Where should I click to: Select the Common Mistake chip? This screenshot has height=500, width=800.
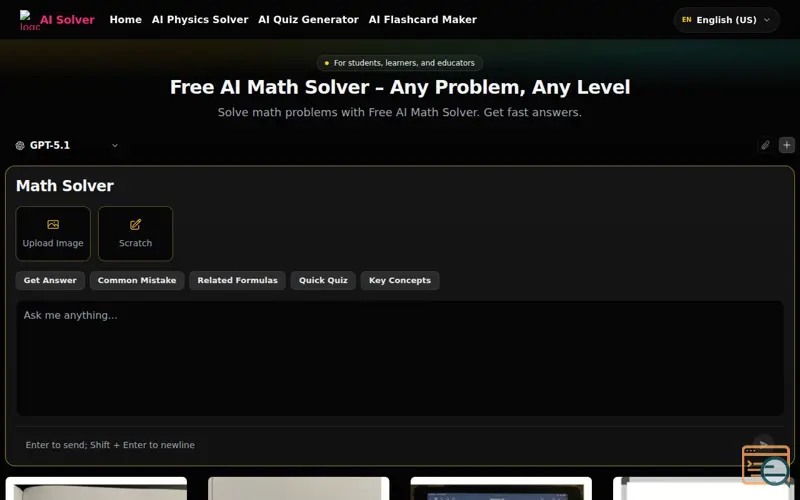137,281
